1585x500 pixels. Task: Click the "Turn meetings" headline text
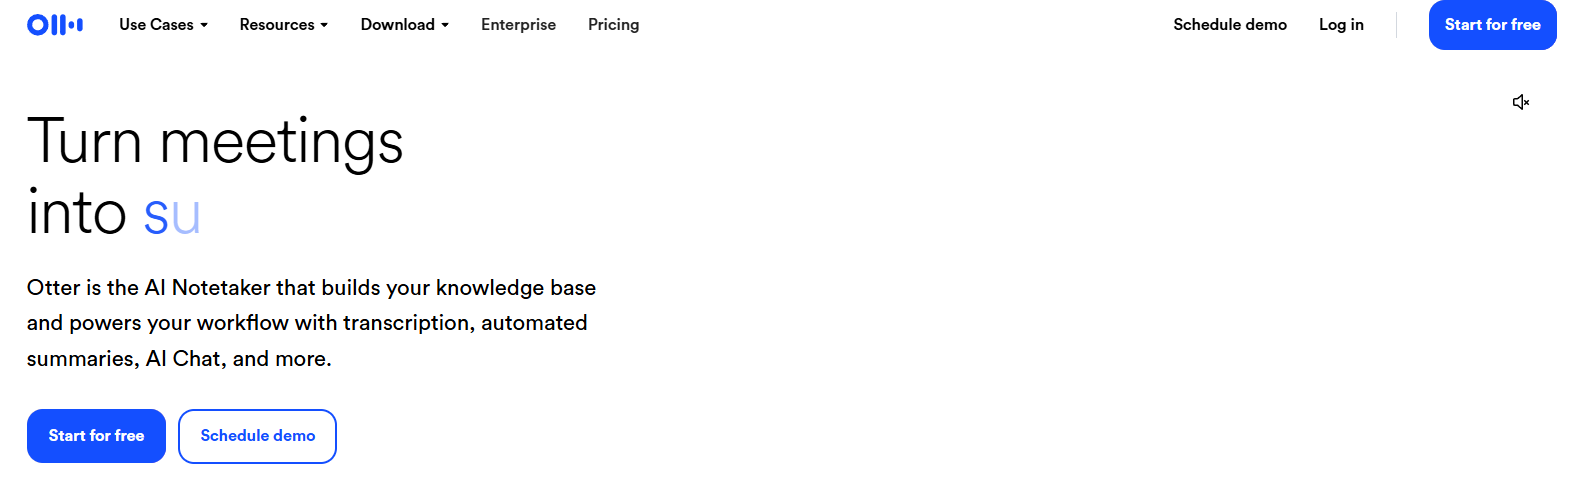click(215, 142)
